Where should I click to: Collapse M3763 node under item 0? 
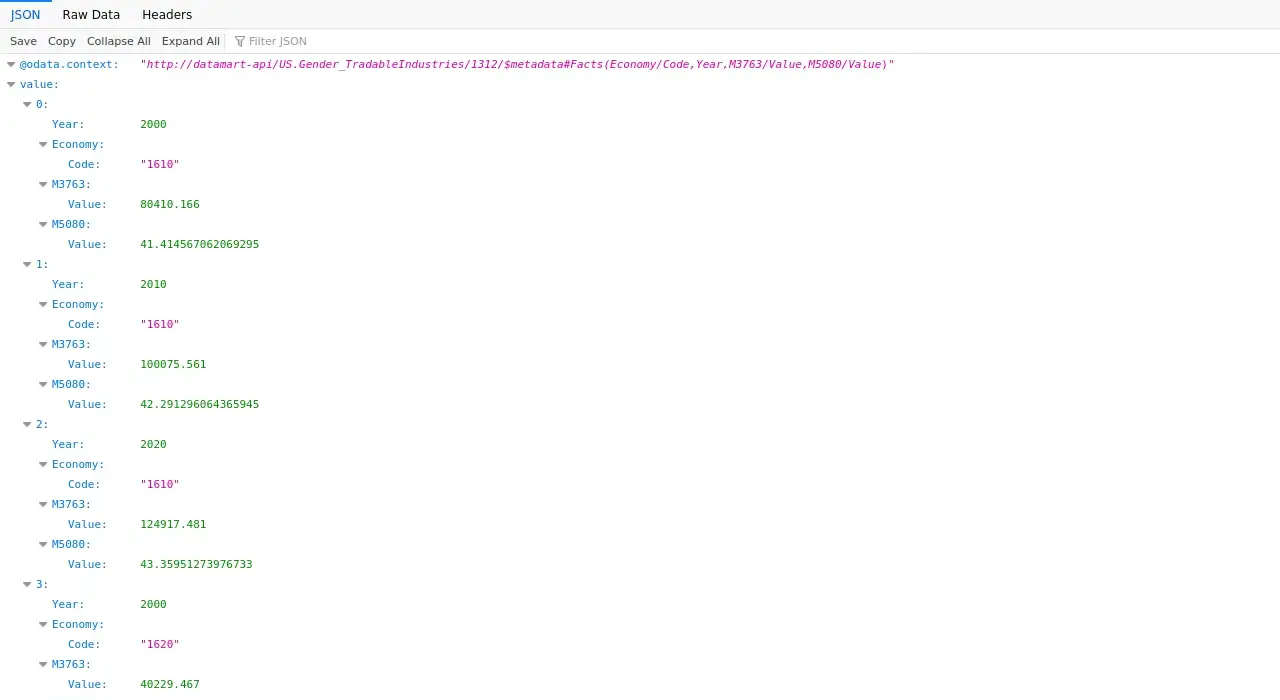pyautogui.click(x=43, y=184)
